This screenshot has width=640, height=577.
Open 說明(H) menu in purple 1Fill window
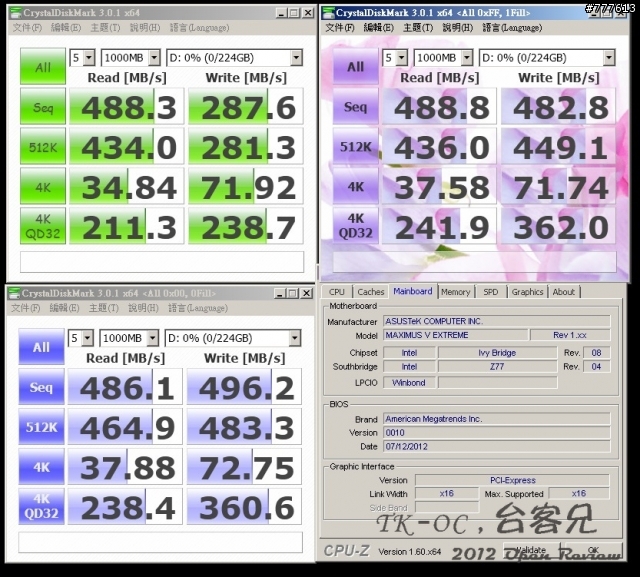pyautogui.click(x=458, y=28)
